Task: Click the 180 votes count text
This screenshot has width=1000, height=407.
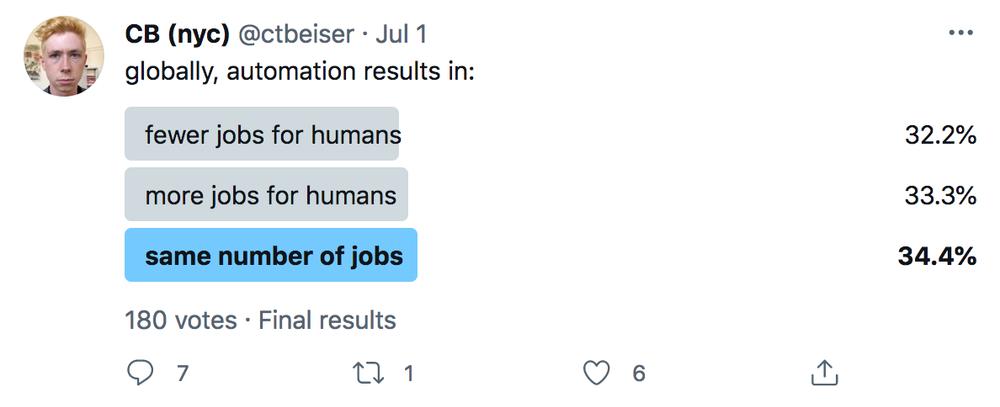Action: (180, 320)
